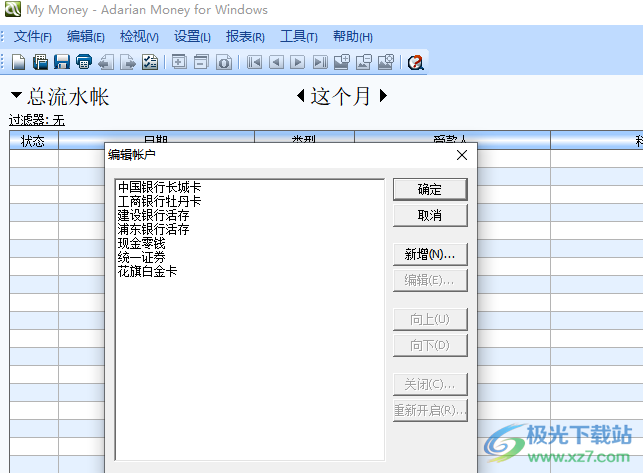This screenshot has width=643, height=473.
Task: Click the New file toolbar icon
Action: click(18, 62)
